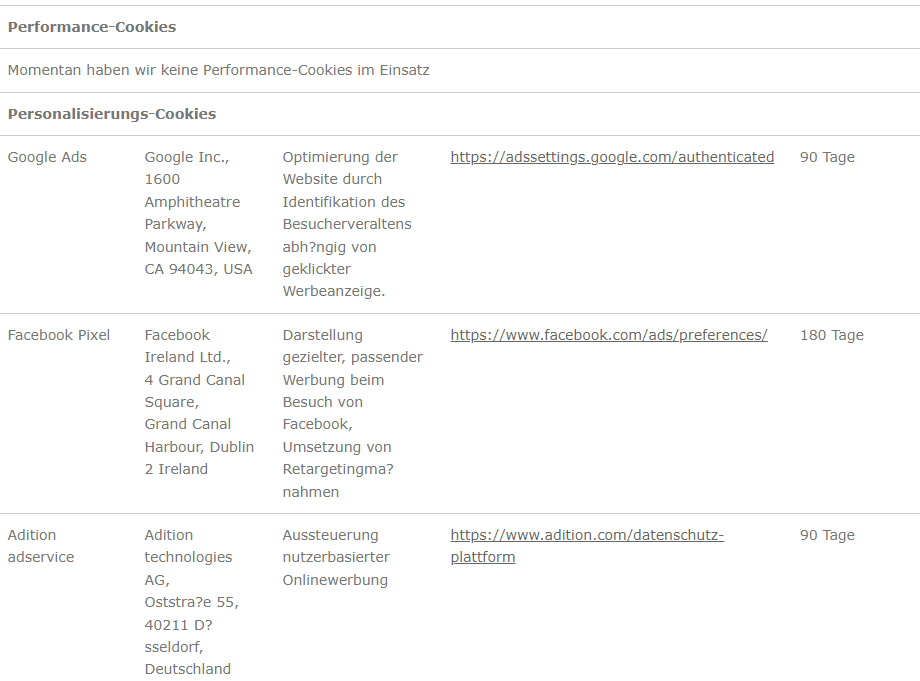The image size is (920, 681).
Task: Click the Performance-Cookies section heading
Action: [92, 27]
